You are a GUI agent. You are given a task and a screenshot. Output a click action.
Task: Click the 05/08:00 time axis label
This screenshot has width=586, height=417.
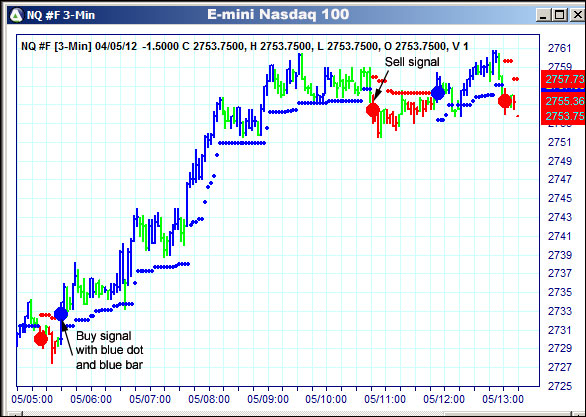pyautogui.click(x=209, y=399)
